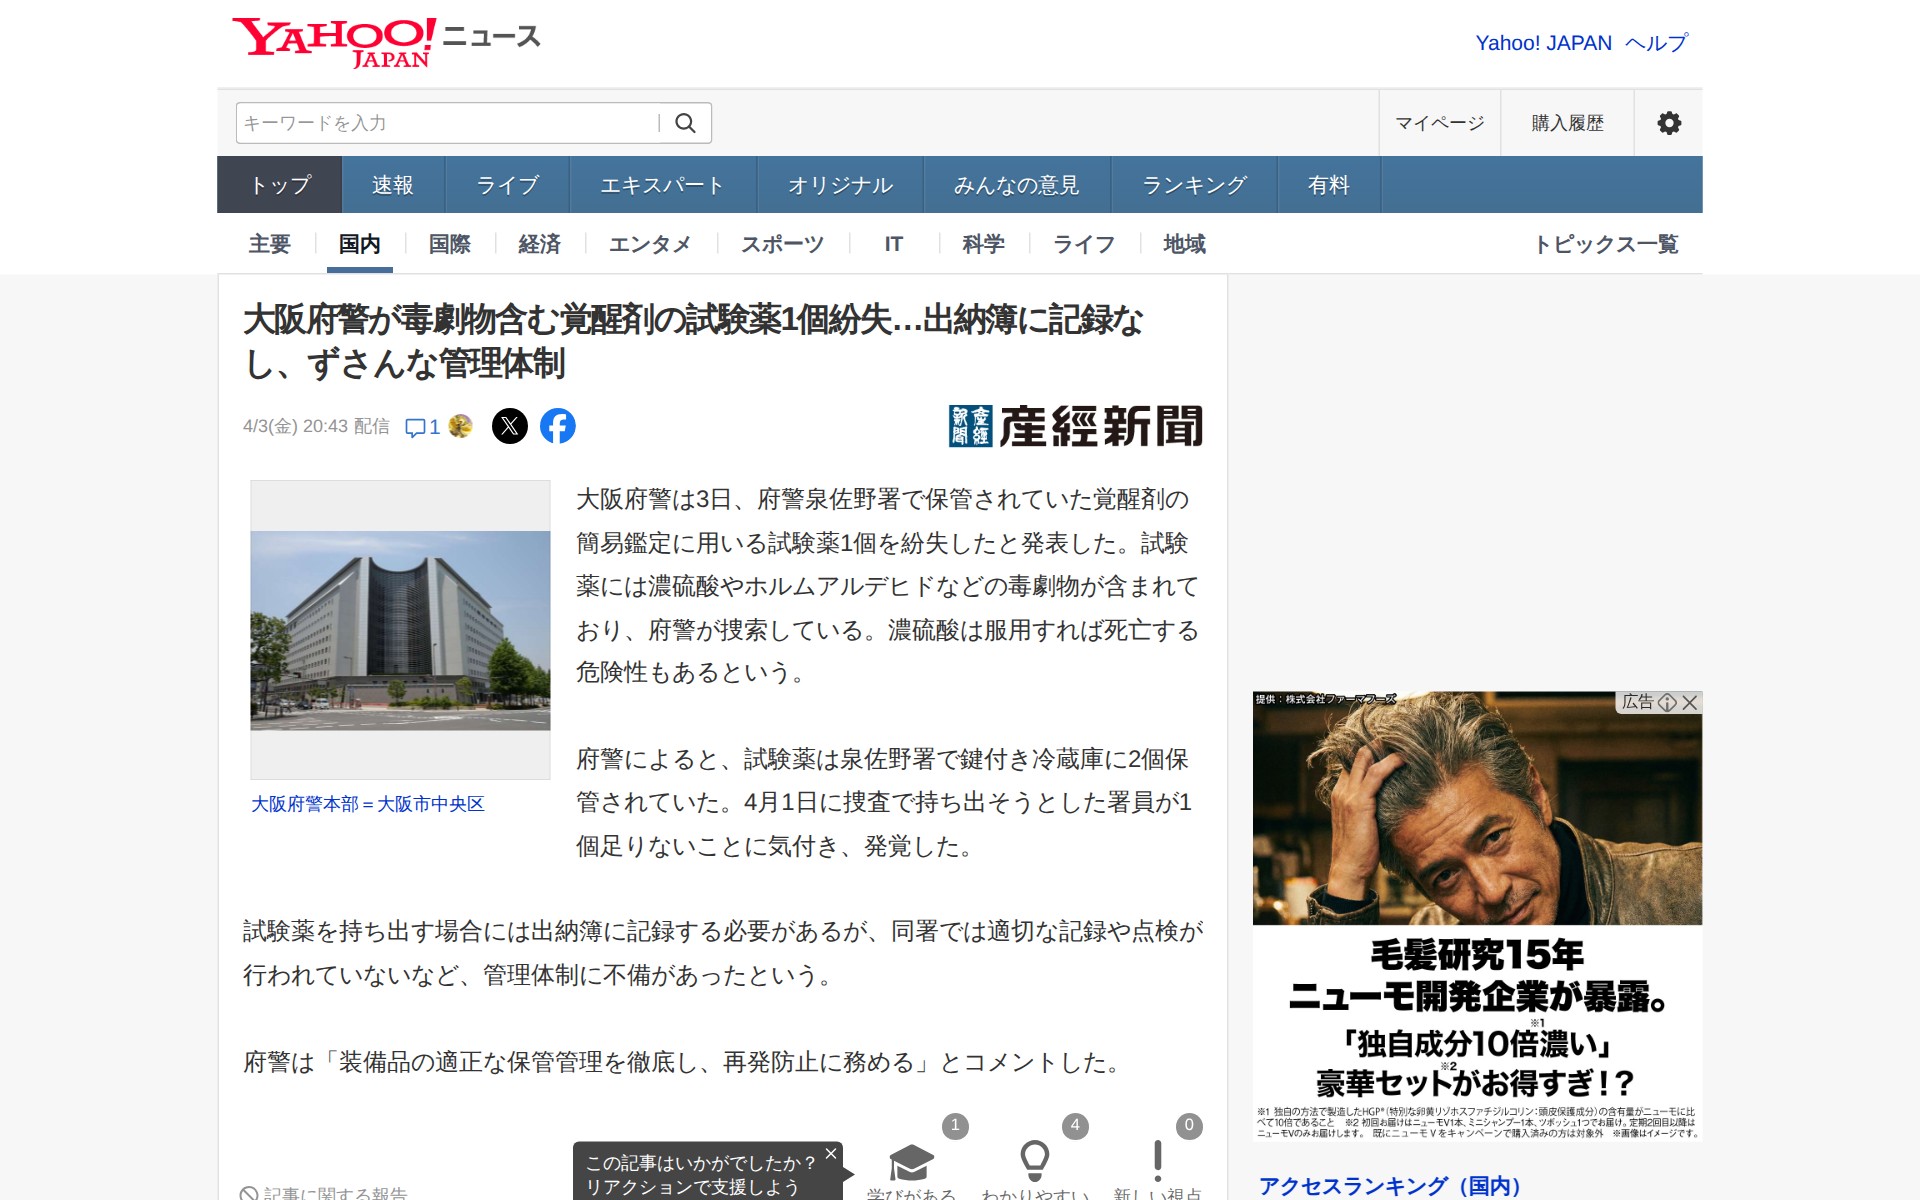This screenshot has width=1920, height=1200.
Task: Click the Yahoo! JAPAN News logo
Action: point(386,42)
